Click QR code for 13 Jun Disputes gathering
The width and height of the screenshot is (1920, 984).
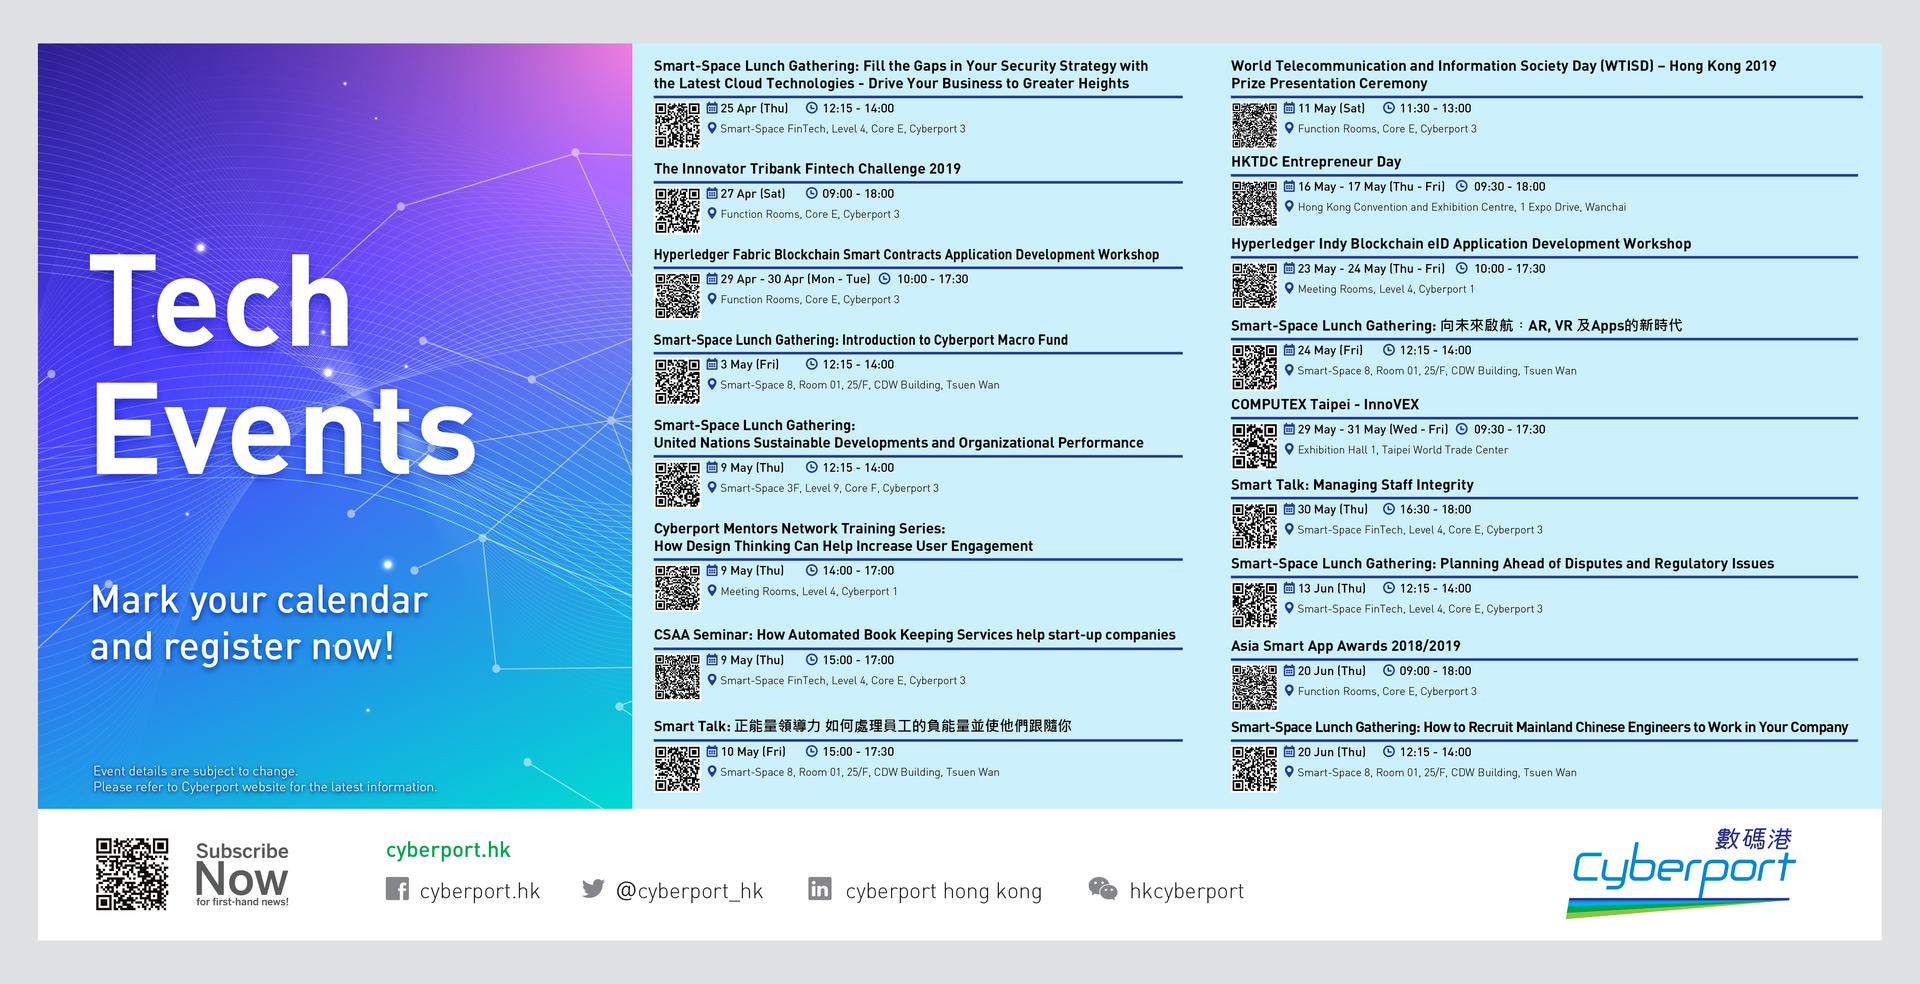[1254, 605]
